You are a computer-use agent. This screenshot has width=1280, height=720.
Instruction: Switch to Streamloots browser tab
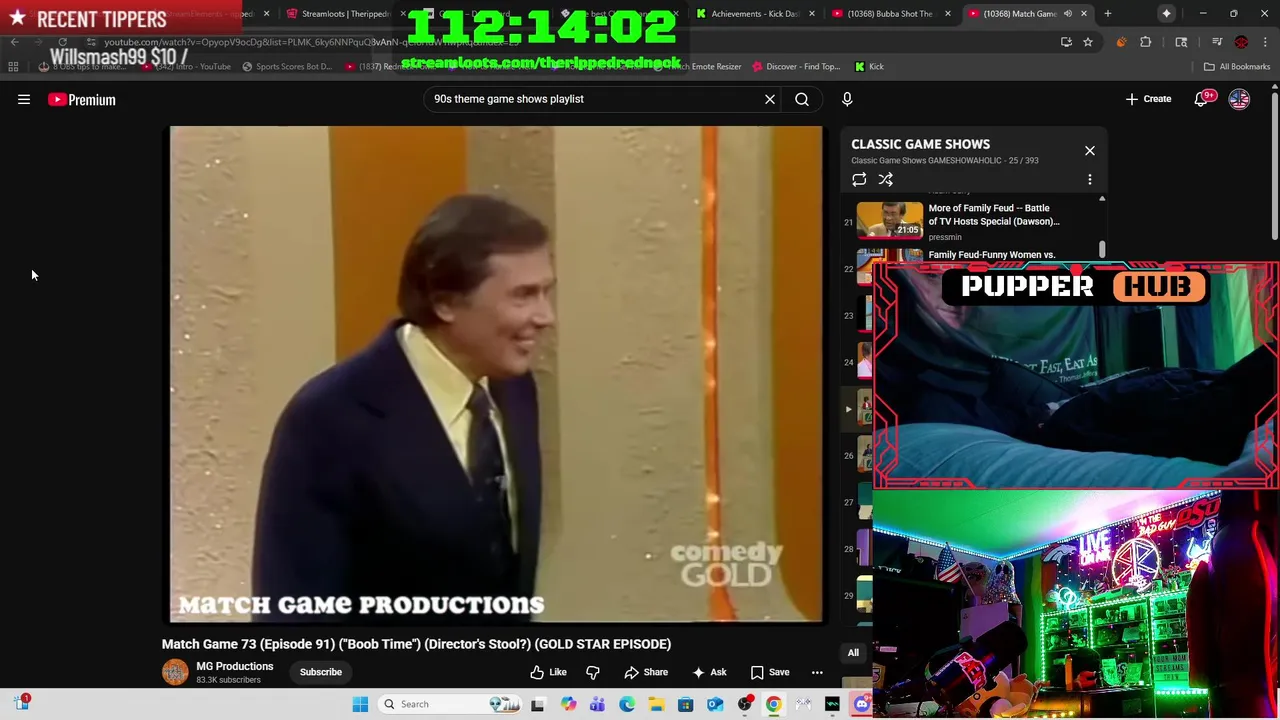tap(345, 14)
